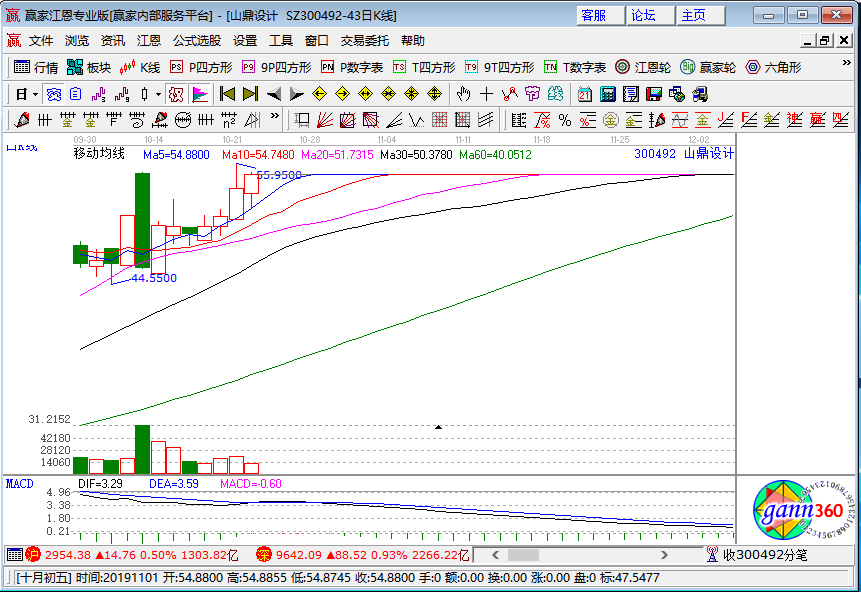Image resolution: width=861 pixels, height=592 pixels.
Task: Expand the drawing toolbar overflow chevron
Action: (x=275, y=116)
